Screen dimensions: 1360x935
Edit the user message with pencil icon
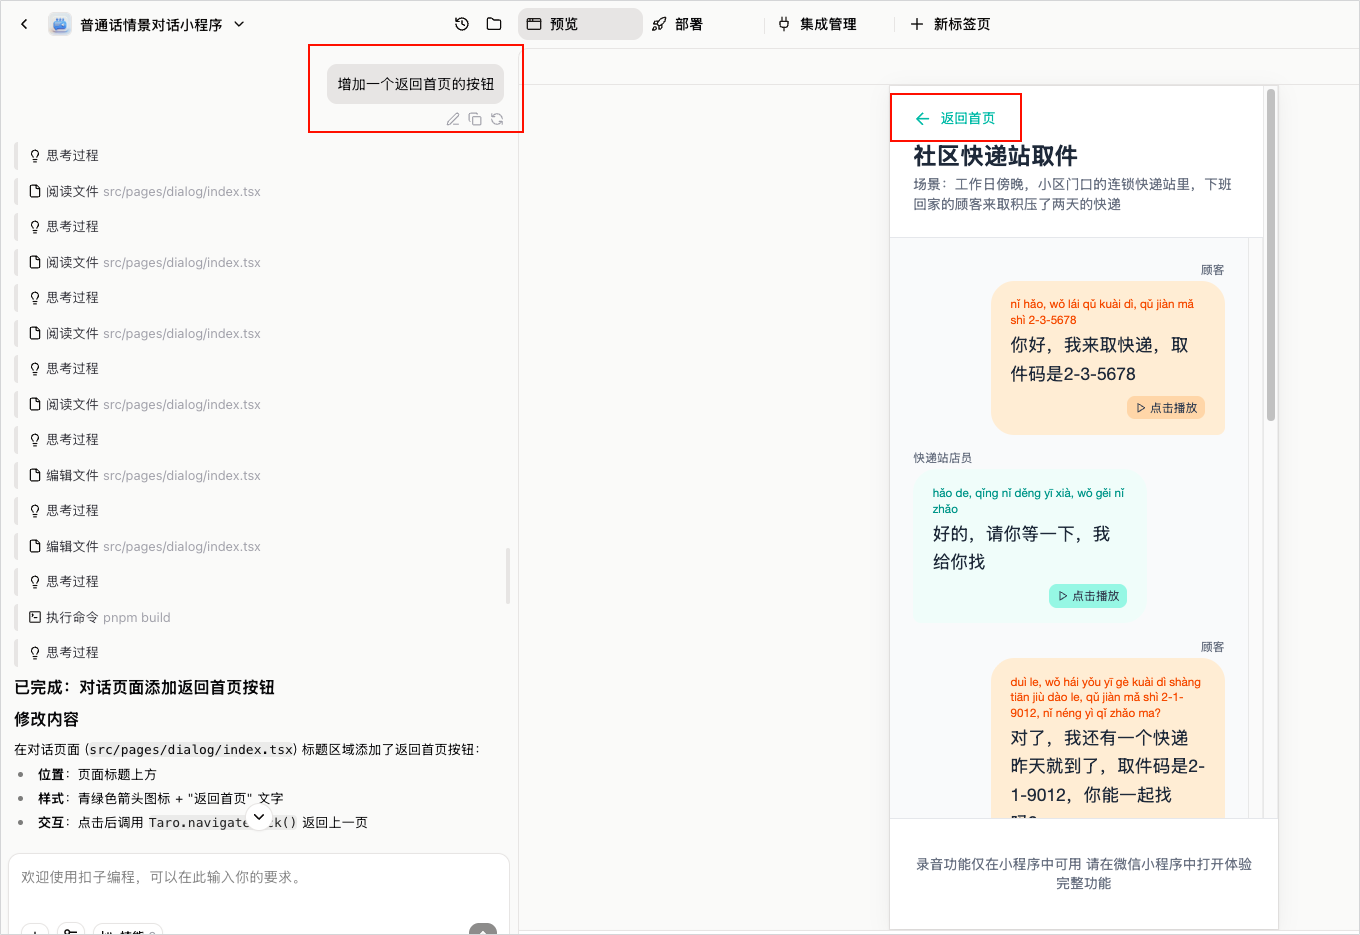[453, 119]
